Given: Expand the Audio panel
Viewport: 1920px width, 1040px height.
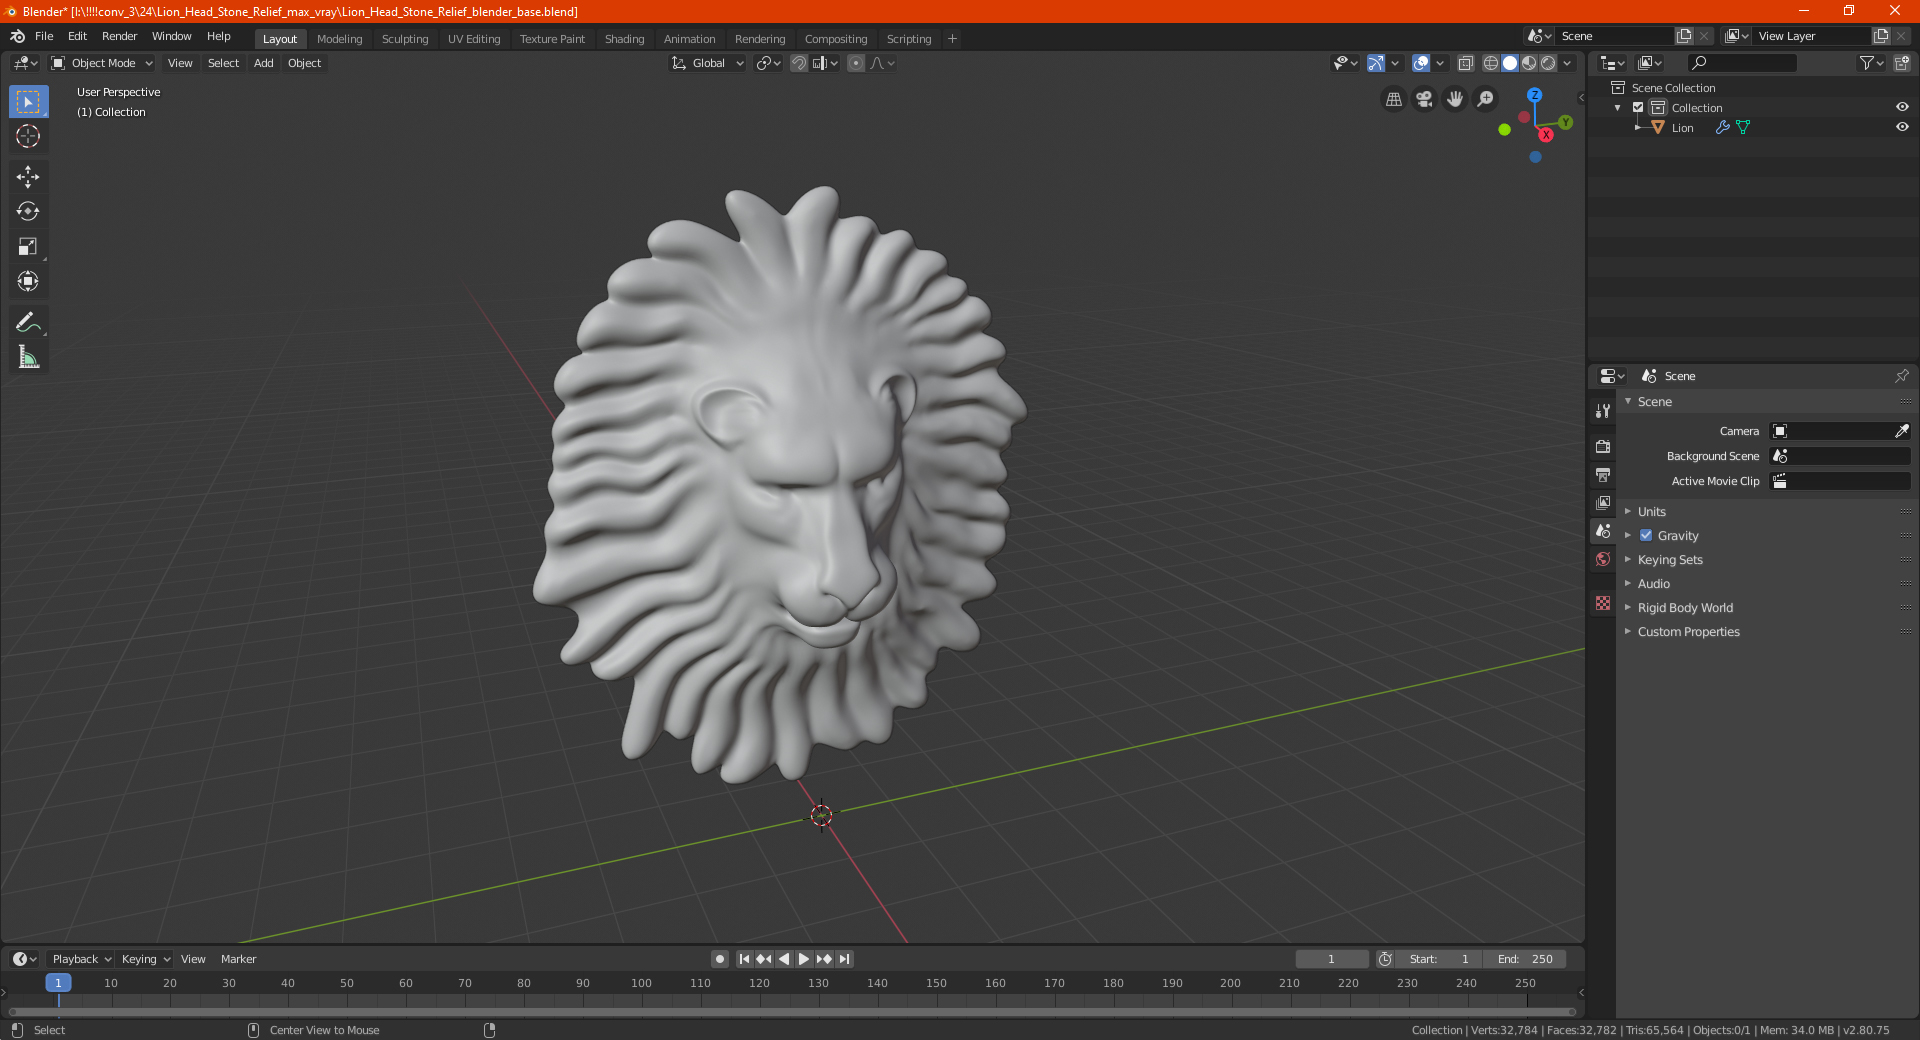Looking at the screenshot, I should 1653,583.
